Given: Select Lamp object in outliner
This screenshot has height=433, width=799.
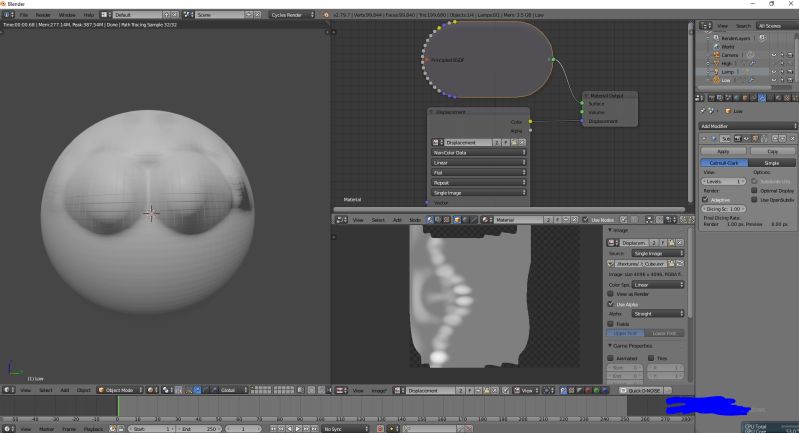Looking at the screenshot, I should 727,72.
